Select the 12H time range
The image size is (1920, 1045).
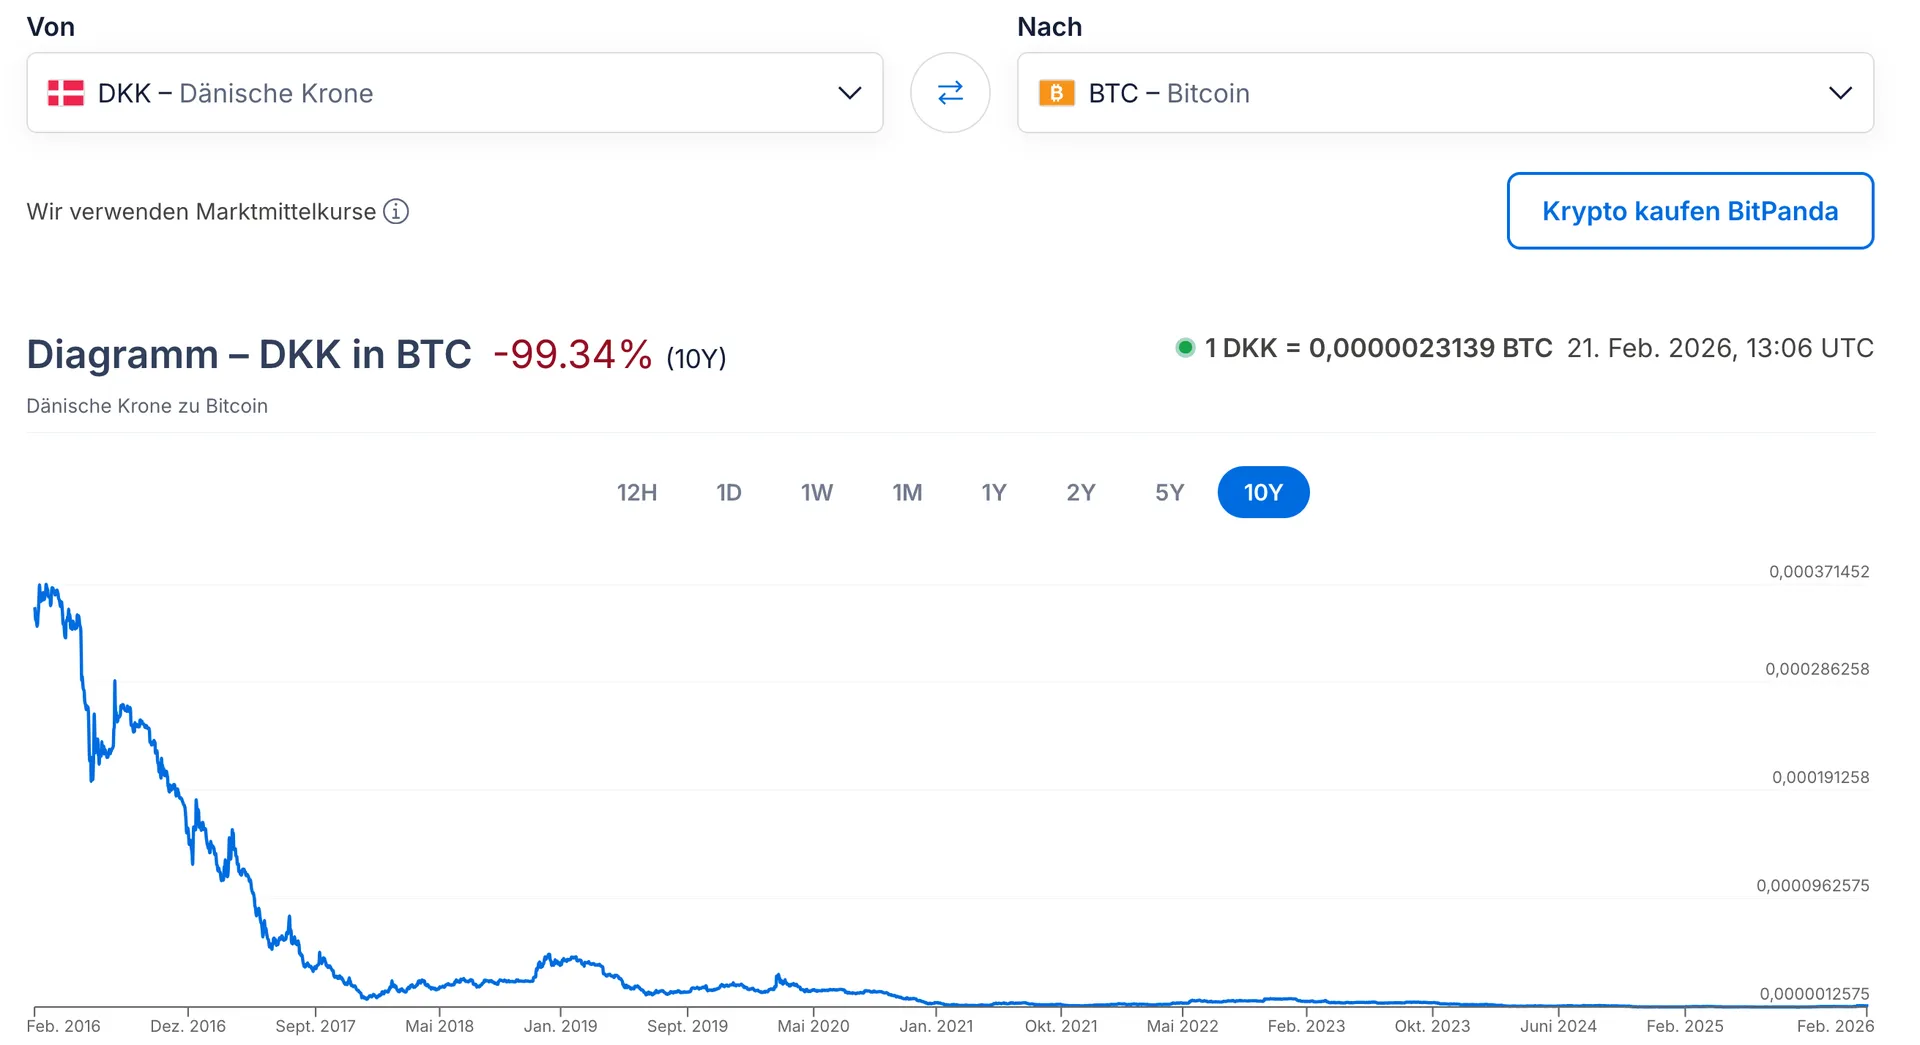pyautogui.click(x=637, y=492)
